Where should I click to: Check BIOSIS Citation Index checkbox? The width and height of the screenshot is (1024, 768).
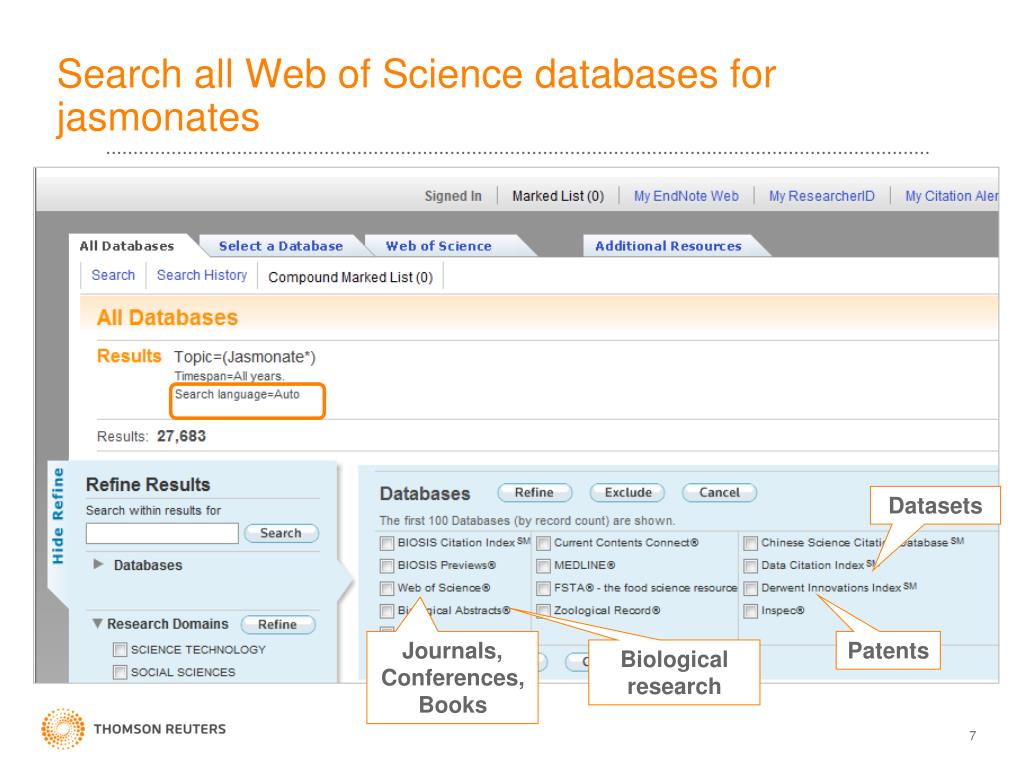(387, 543)
